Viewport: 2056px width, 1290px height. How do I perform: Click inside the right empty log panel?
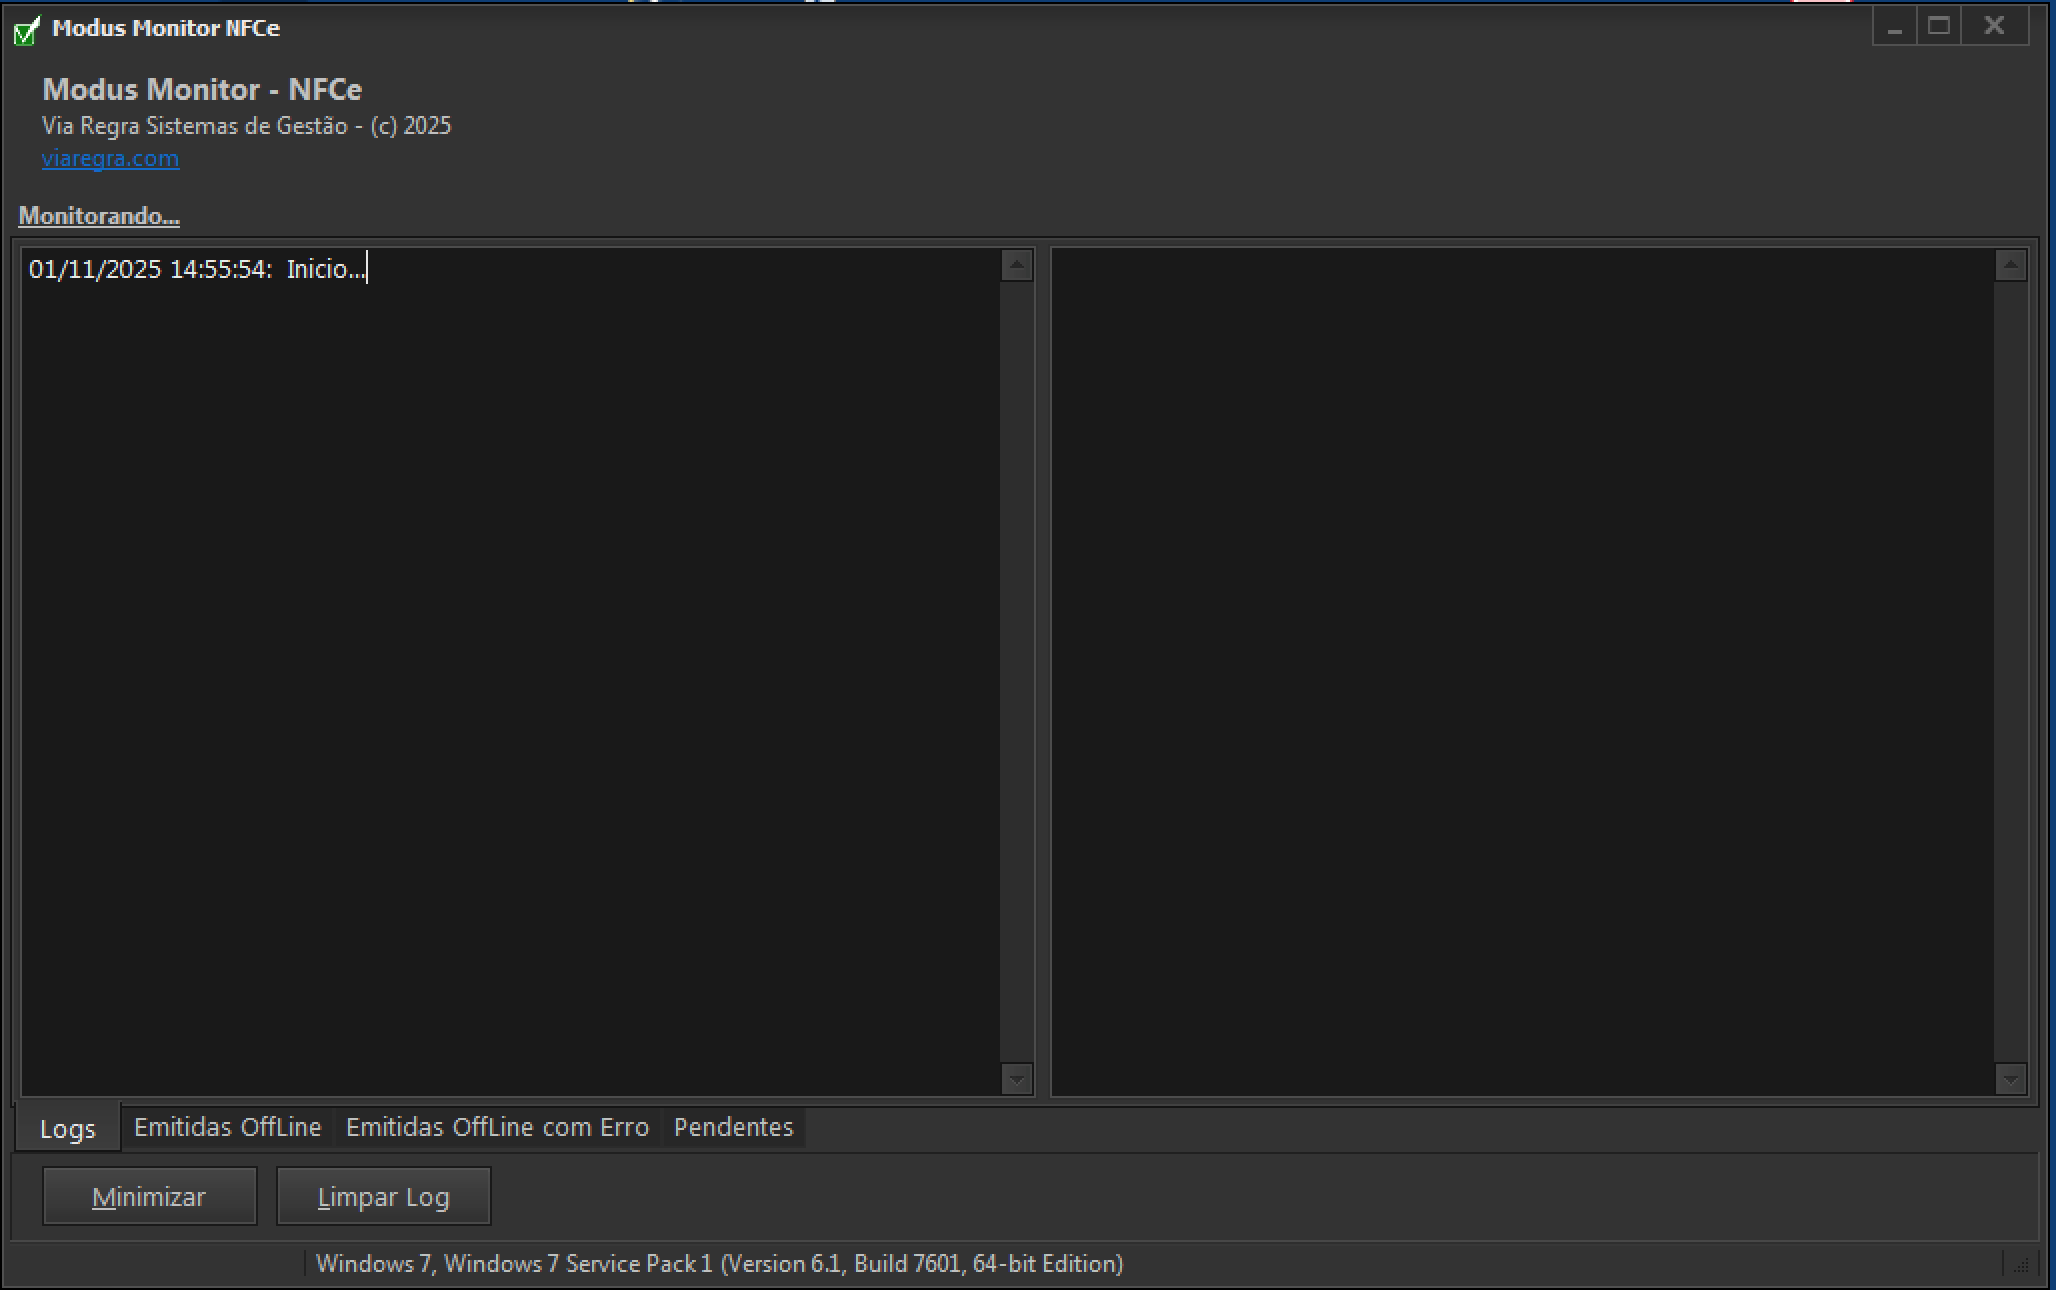click(1520, 670)
